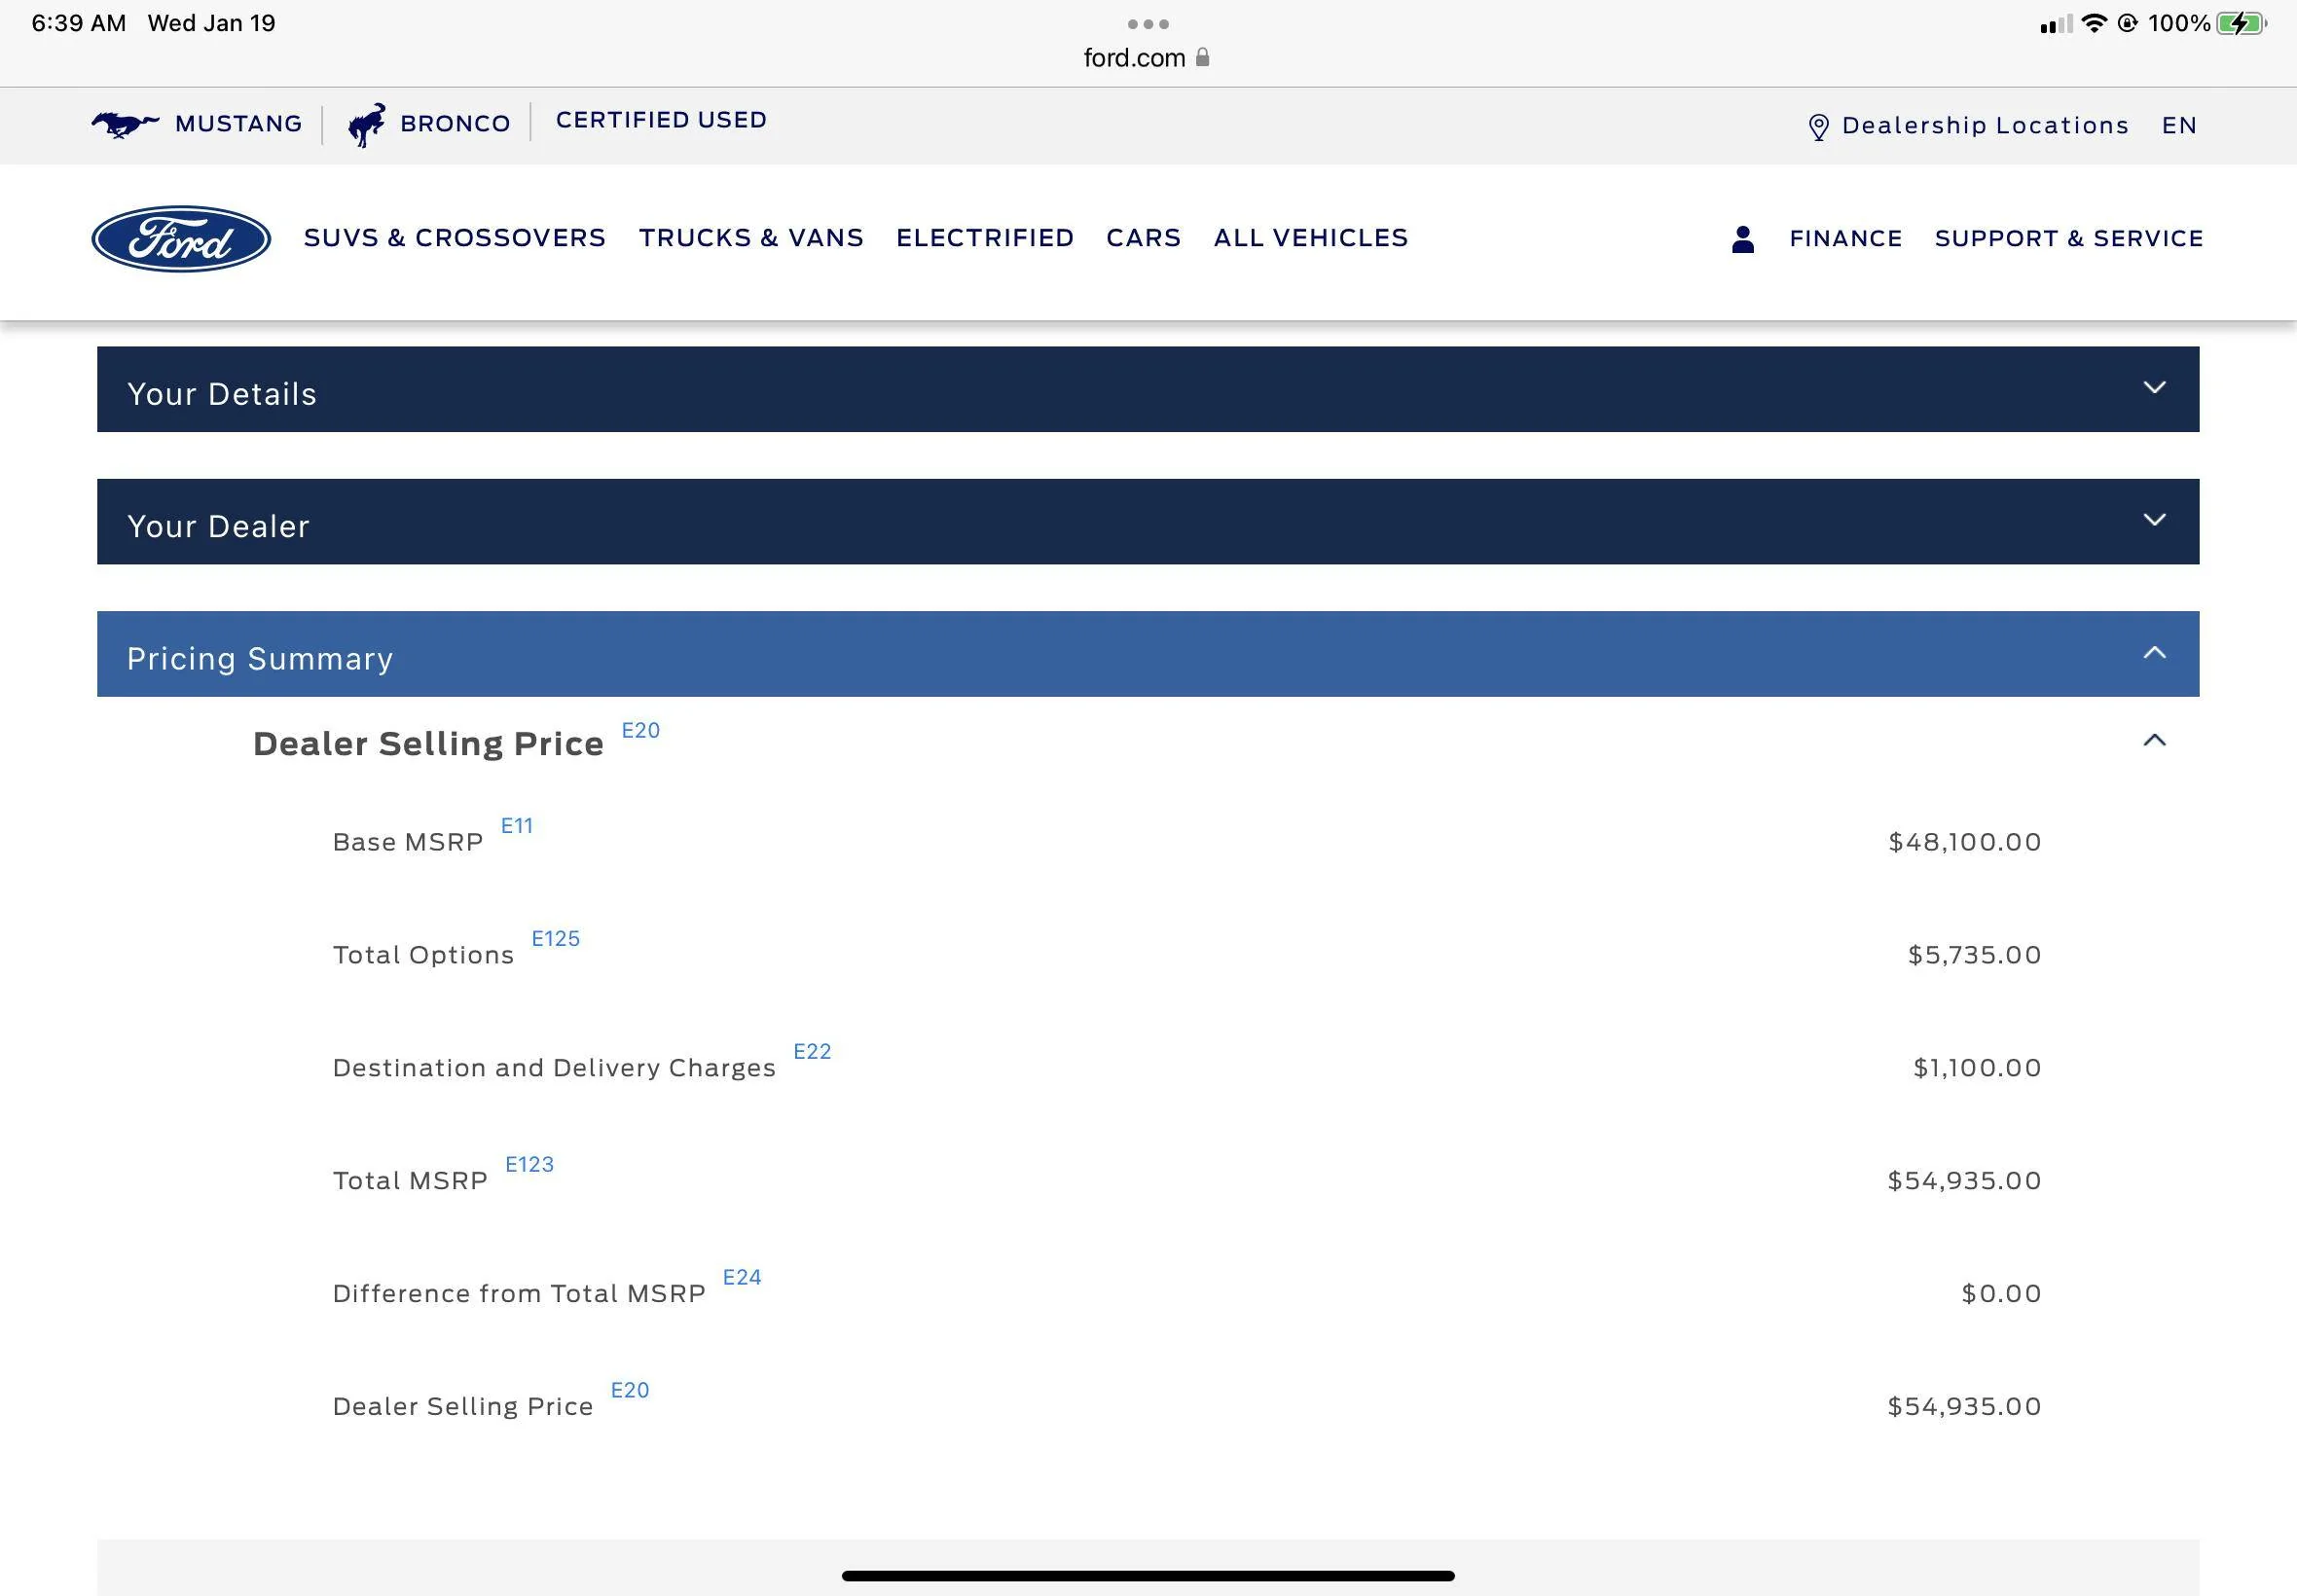Image resolution: width=2297 pixels, height=1596 pixels.
Task: Click the Mustang pony icon
Action: click(125, 124)
